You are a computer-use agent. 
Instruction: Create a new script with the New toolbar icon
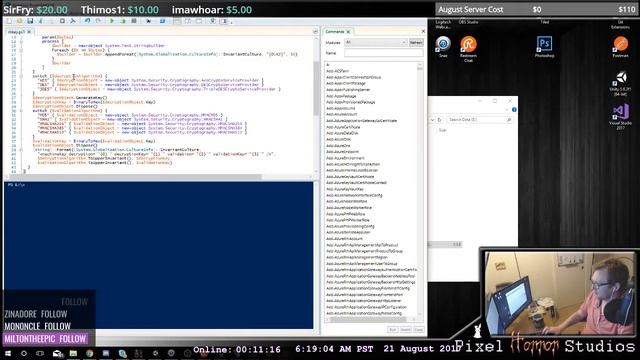[x=9, y=21]
